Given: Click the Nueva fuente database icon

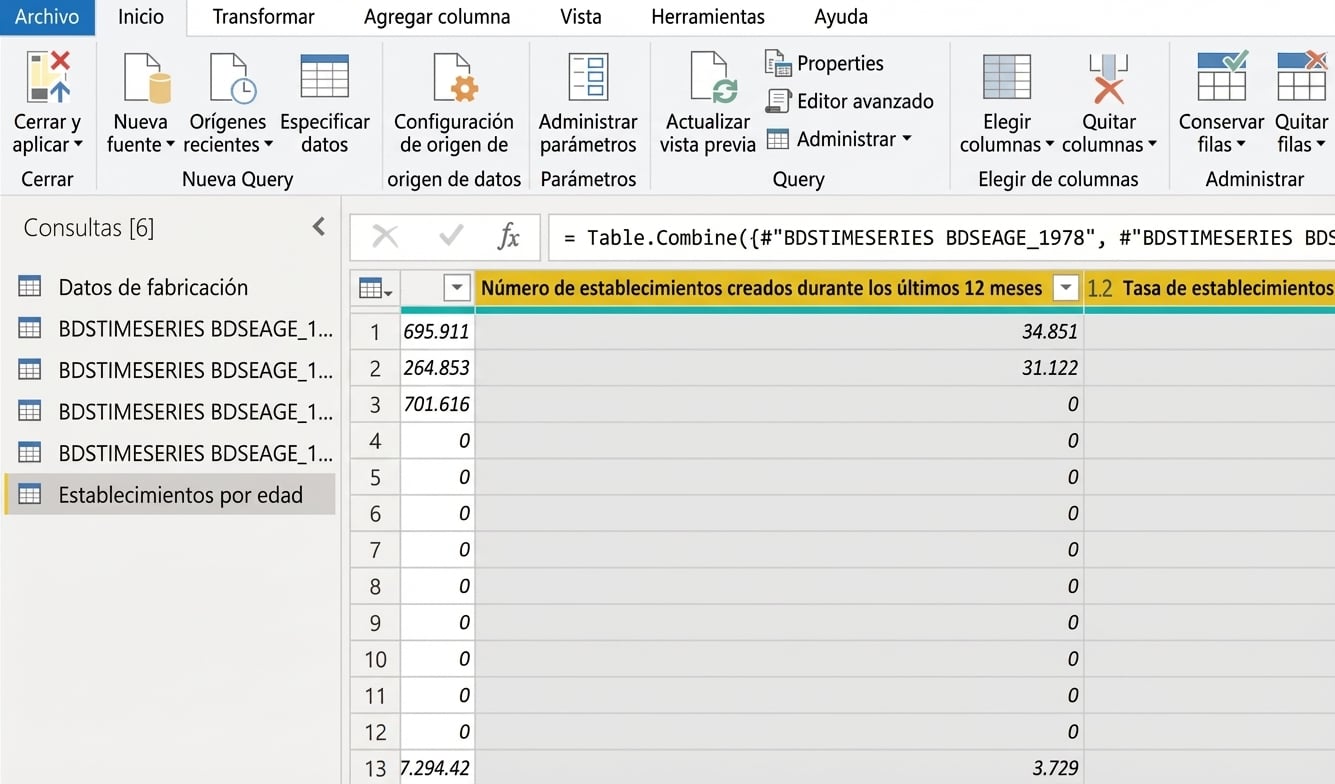Looking at the screenshot, I should tap(146, 78).
